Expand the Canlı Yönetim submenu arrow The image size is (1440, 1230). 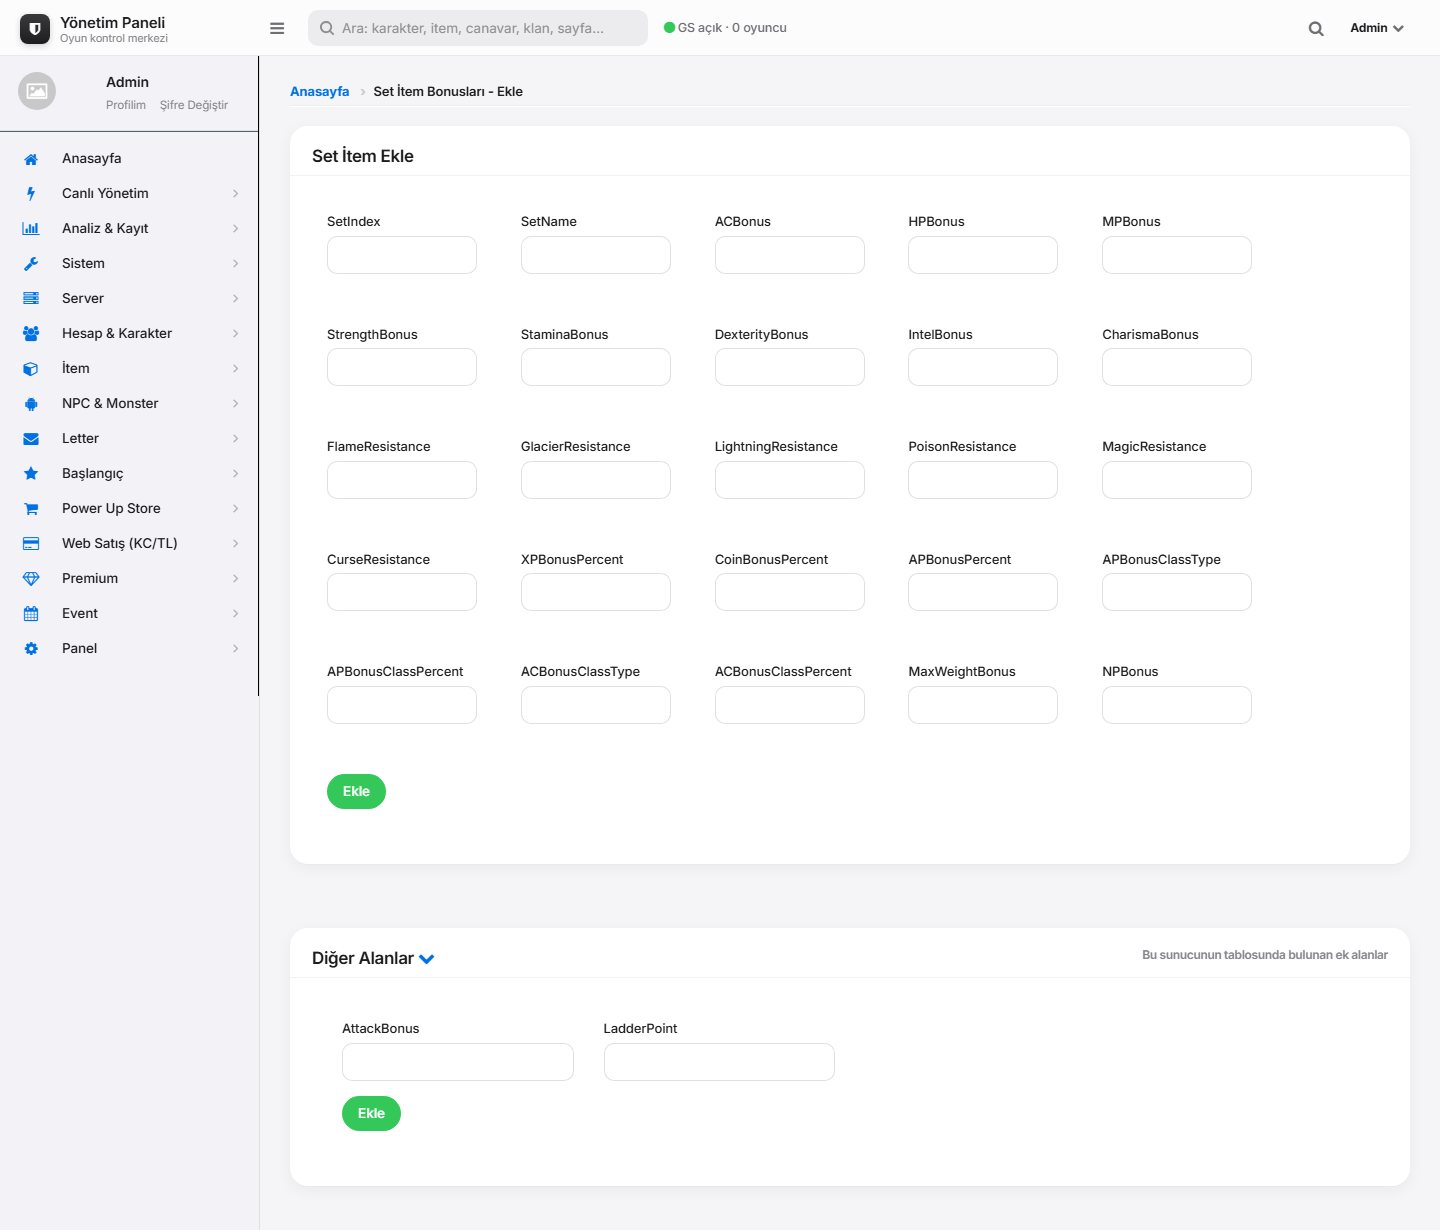236,194
